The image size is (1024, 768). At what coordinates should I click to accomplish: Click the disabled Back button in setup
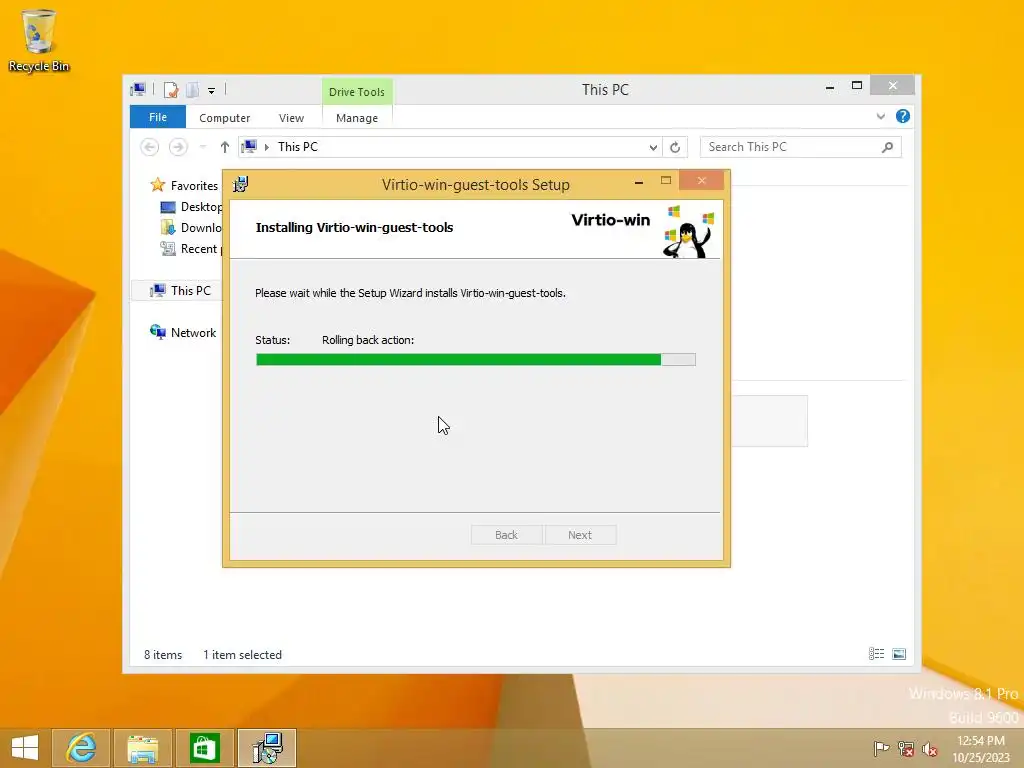(x=506, y=535)
